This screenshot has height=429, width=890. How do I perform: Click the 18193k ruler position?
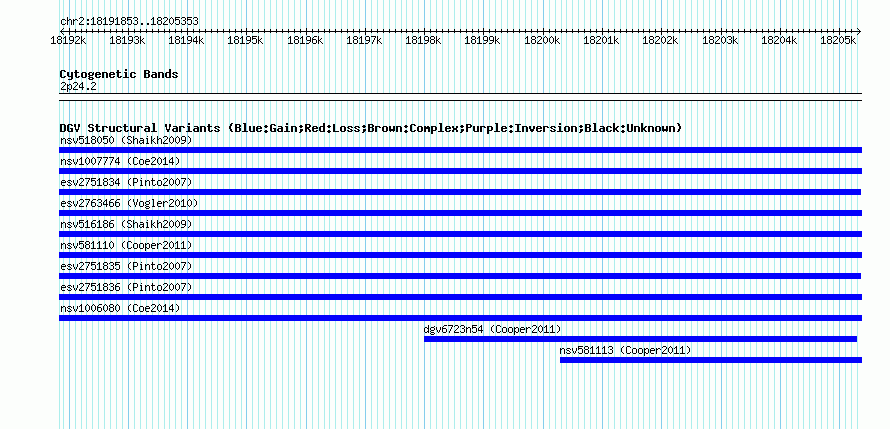click(x=128, y=40)
